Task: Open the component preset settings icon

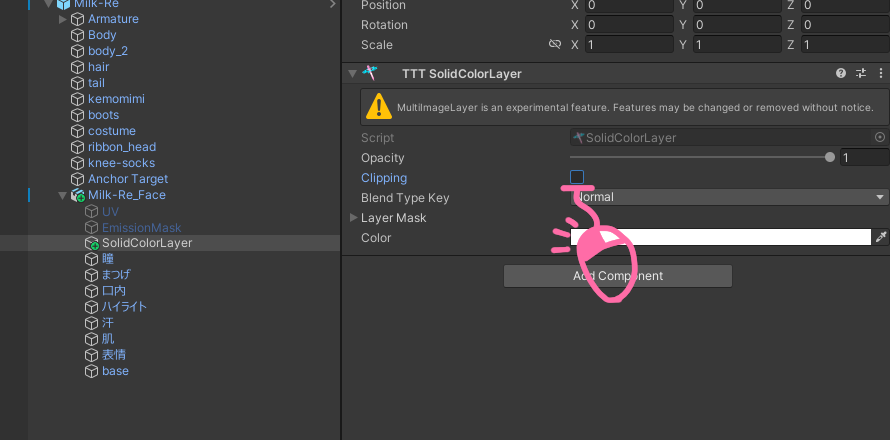Action: click(x=860, y=74)
